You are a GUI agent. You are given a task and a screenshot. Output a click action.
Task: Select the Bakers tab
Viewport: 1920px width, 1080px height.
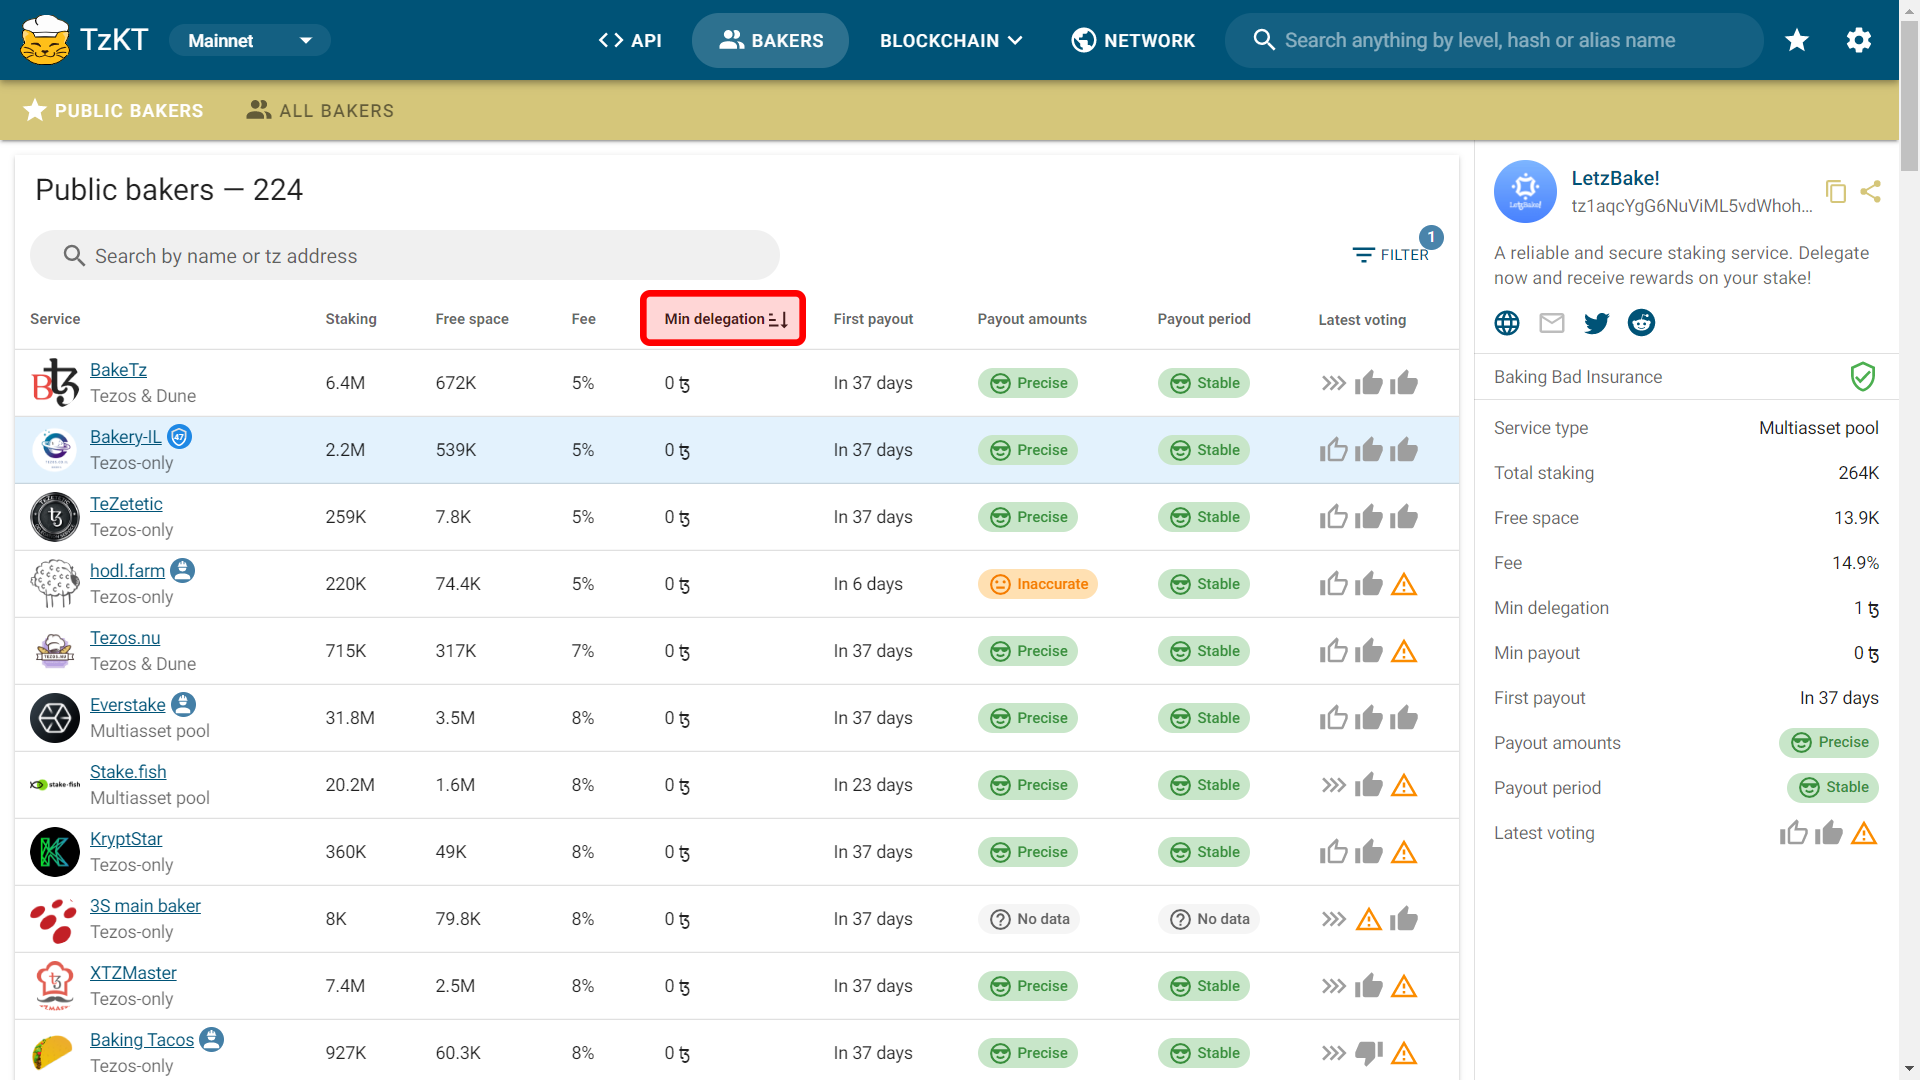click(x=770, y=40)
